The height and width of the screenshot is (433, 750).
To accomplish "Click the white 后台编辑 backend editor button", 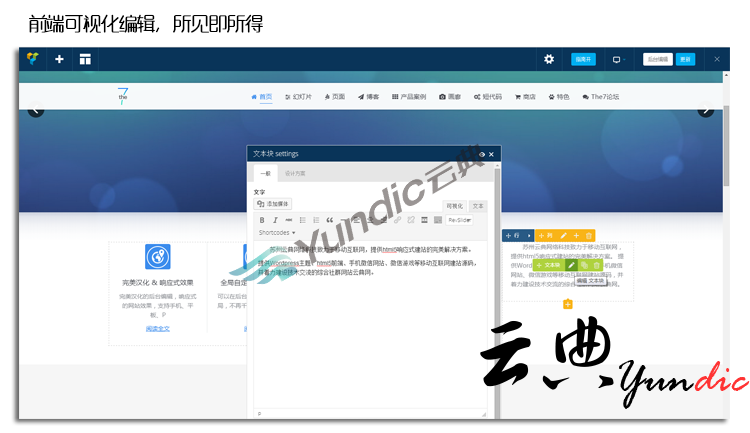I will click(x=658, y=59).
